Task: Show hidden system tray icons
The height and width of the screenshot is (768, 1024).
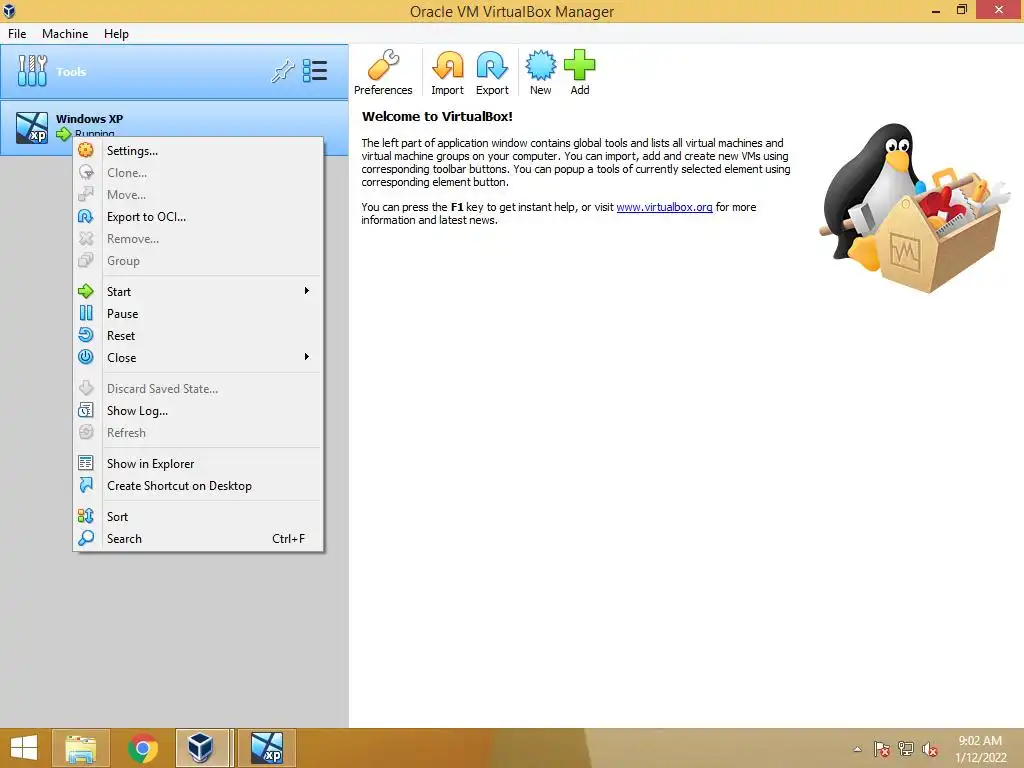Action: point(857,749)
